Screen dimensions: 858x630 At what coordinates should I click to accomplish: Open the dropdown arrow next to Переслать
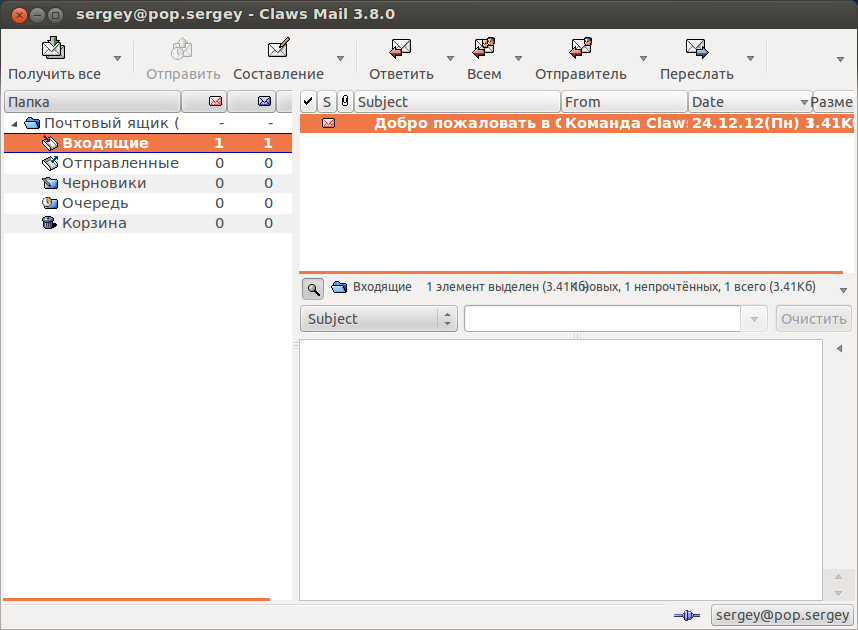(x=751, y=59)
